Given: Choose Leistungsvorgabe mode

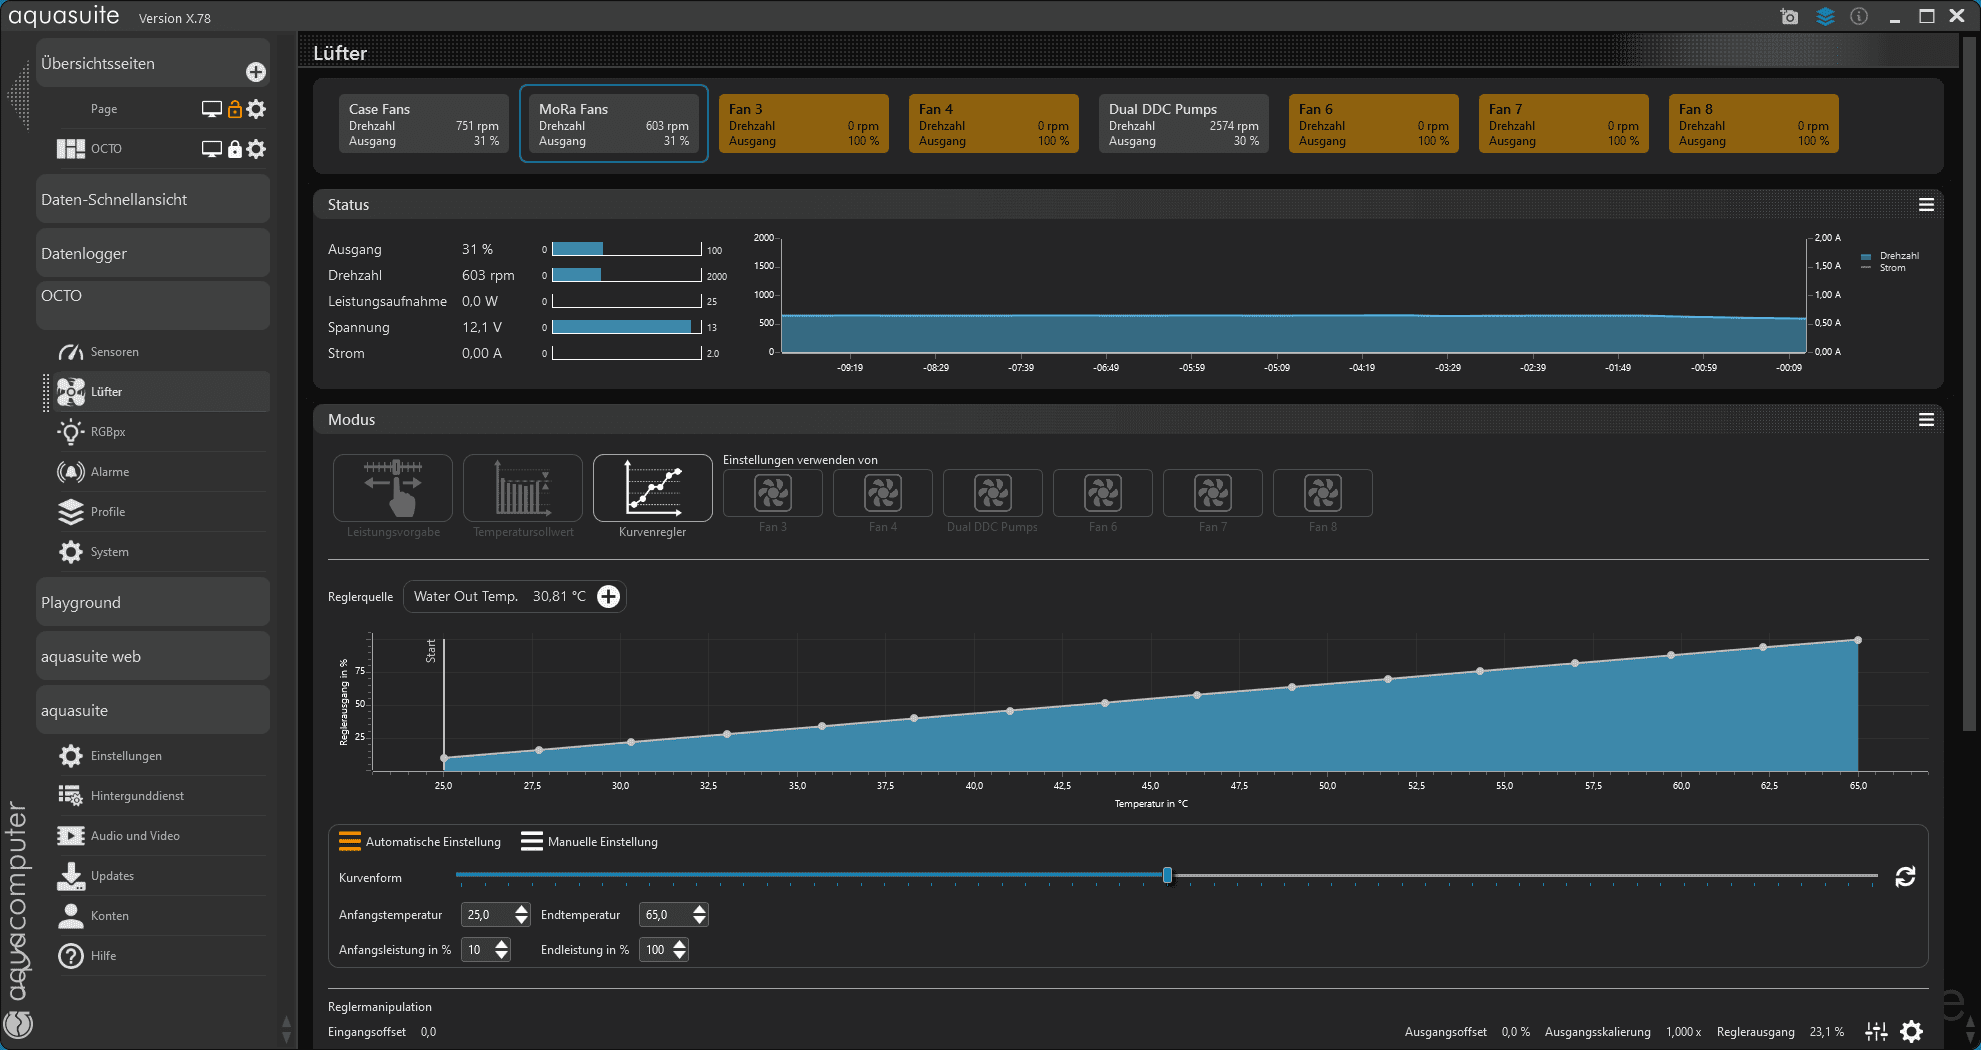Looking at the screenshot, I should [x=393, y=488].
